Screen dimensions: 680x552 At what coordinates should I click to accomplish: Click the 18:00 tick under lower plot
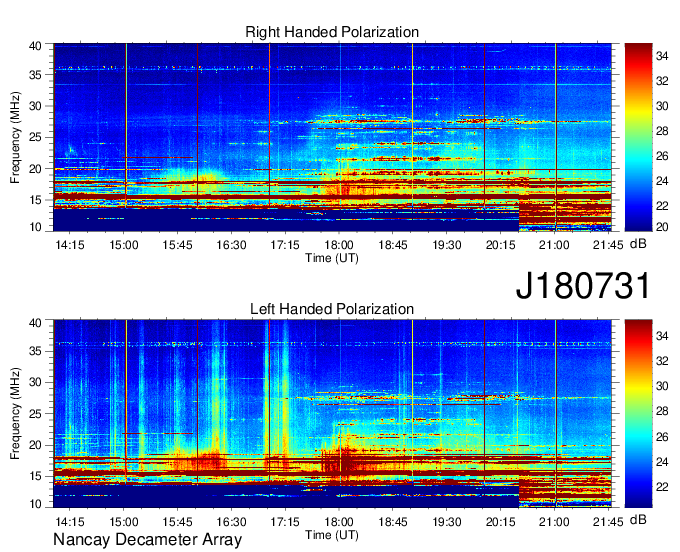(339, 521)
